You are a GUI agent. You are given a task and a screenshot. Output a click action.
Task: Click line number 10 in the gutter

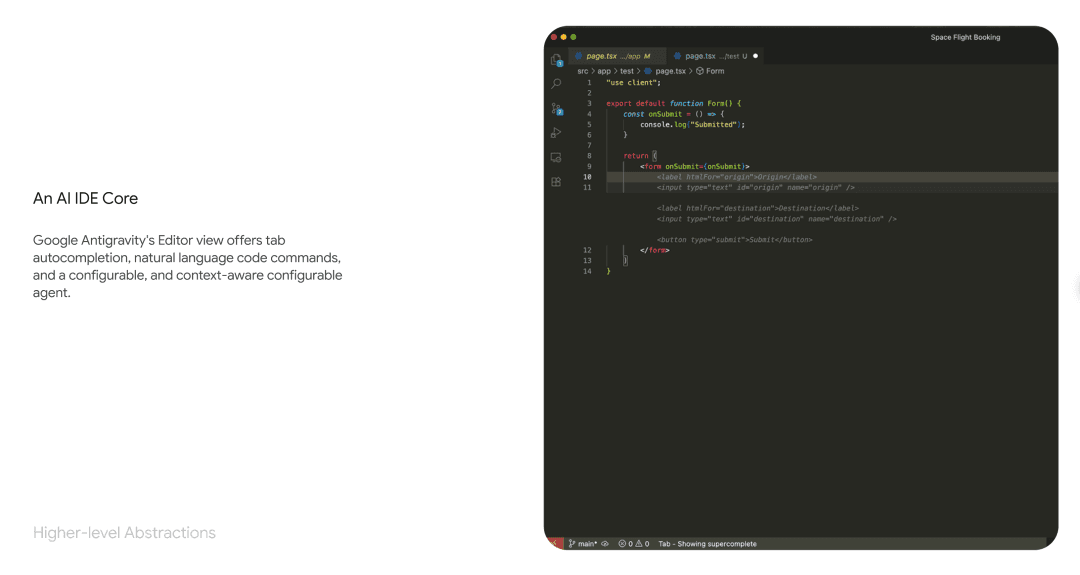tap(587, 177)
